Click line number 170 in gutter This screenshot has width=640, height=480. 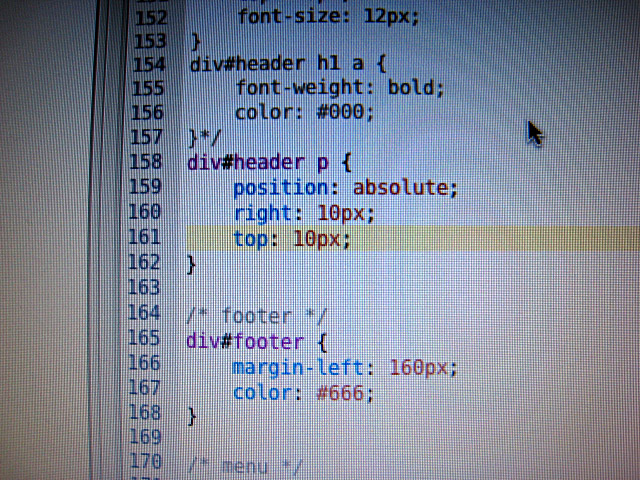(146, 461)
